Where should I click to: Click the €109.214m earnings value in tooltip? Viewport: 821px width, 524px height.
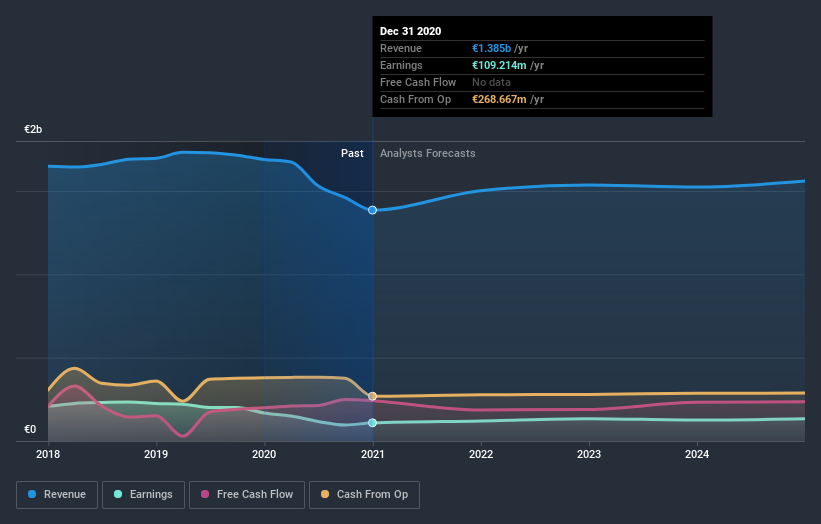[x=499, y=65]
